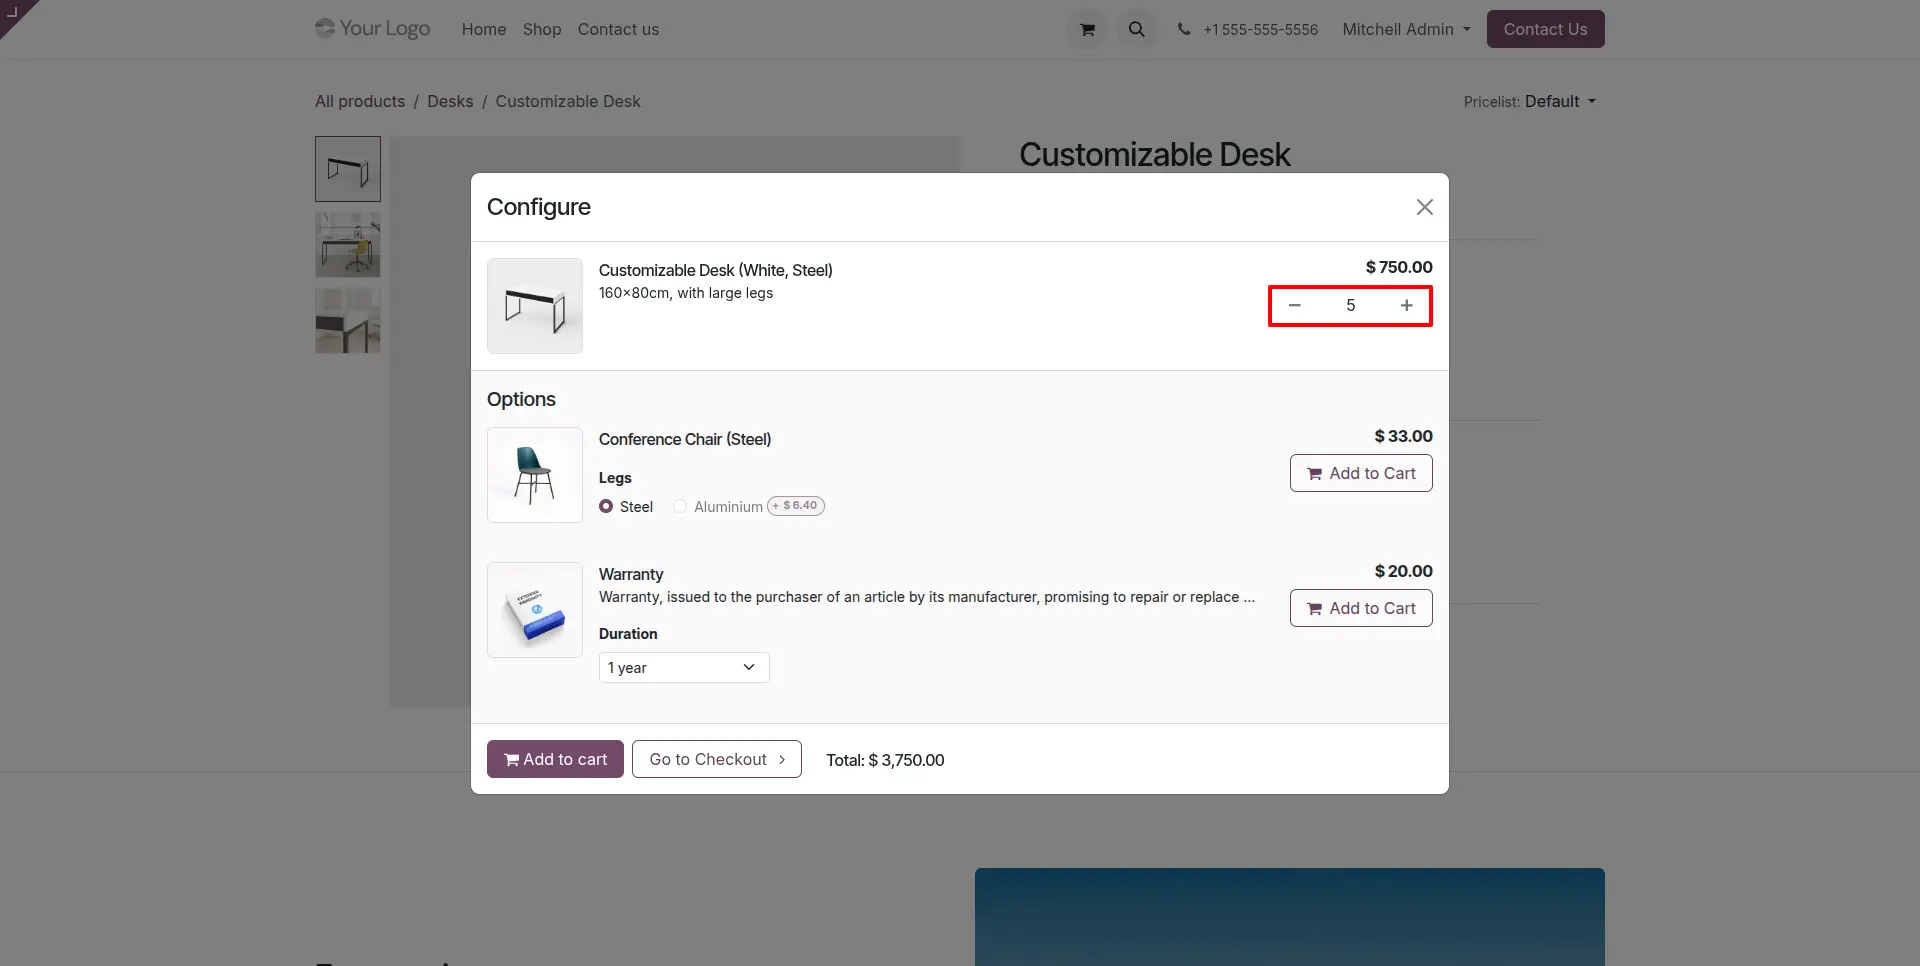1920x966 pixels.
Task: Decrease the desk quantity with minus button
Action: tap(1294, 306)
